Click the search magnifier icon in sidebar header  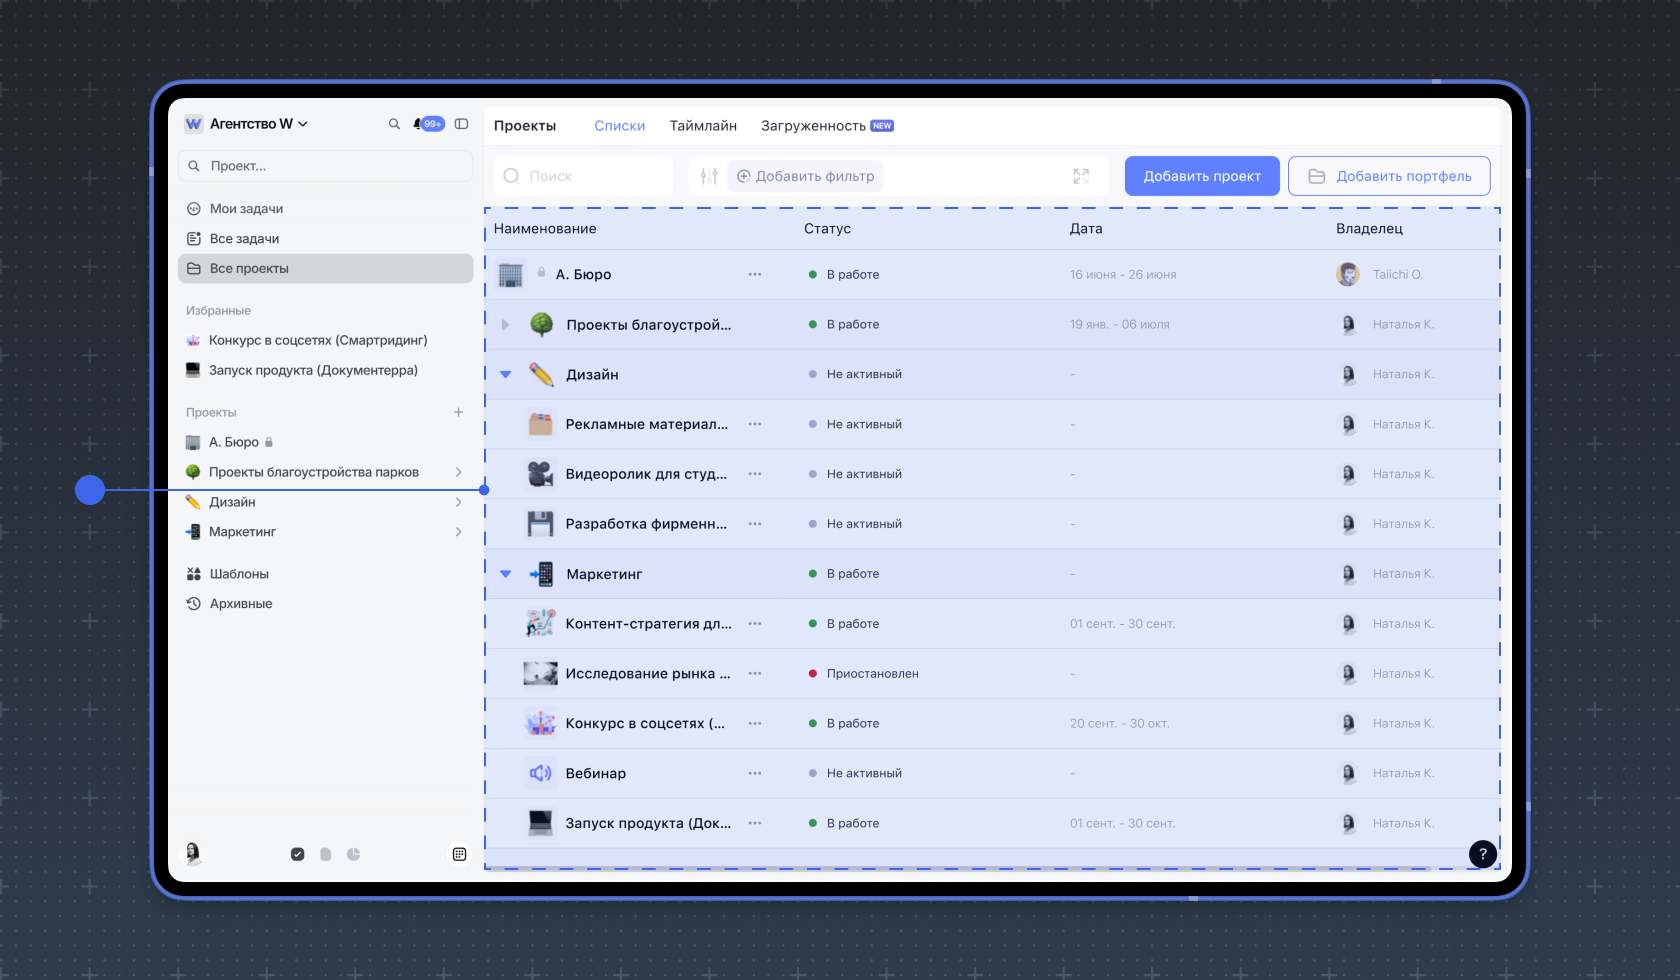point(394,124)
